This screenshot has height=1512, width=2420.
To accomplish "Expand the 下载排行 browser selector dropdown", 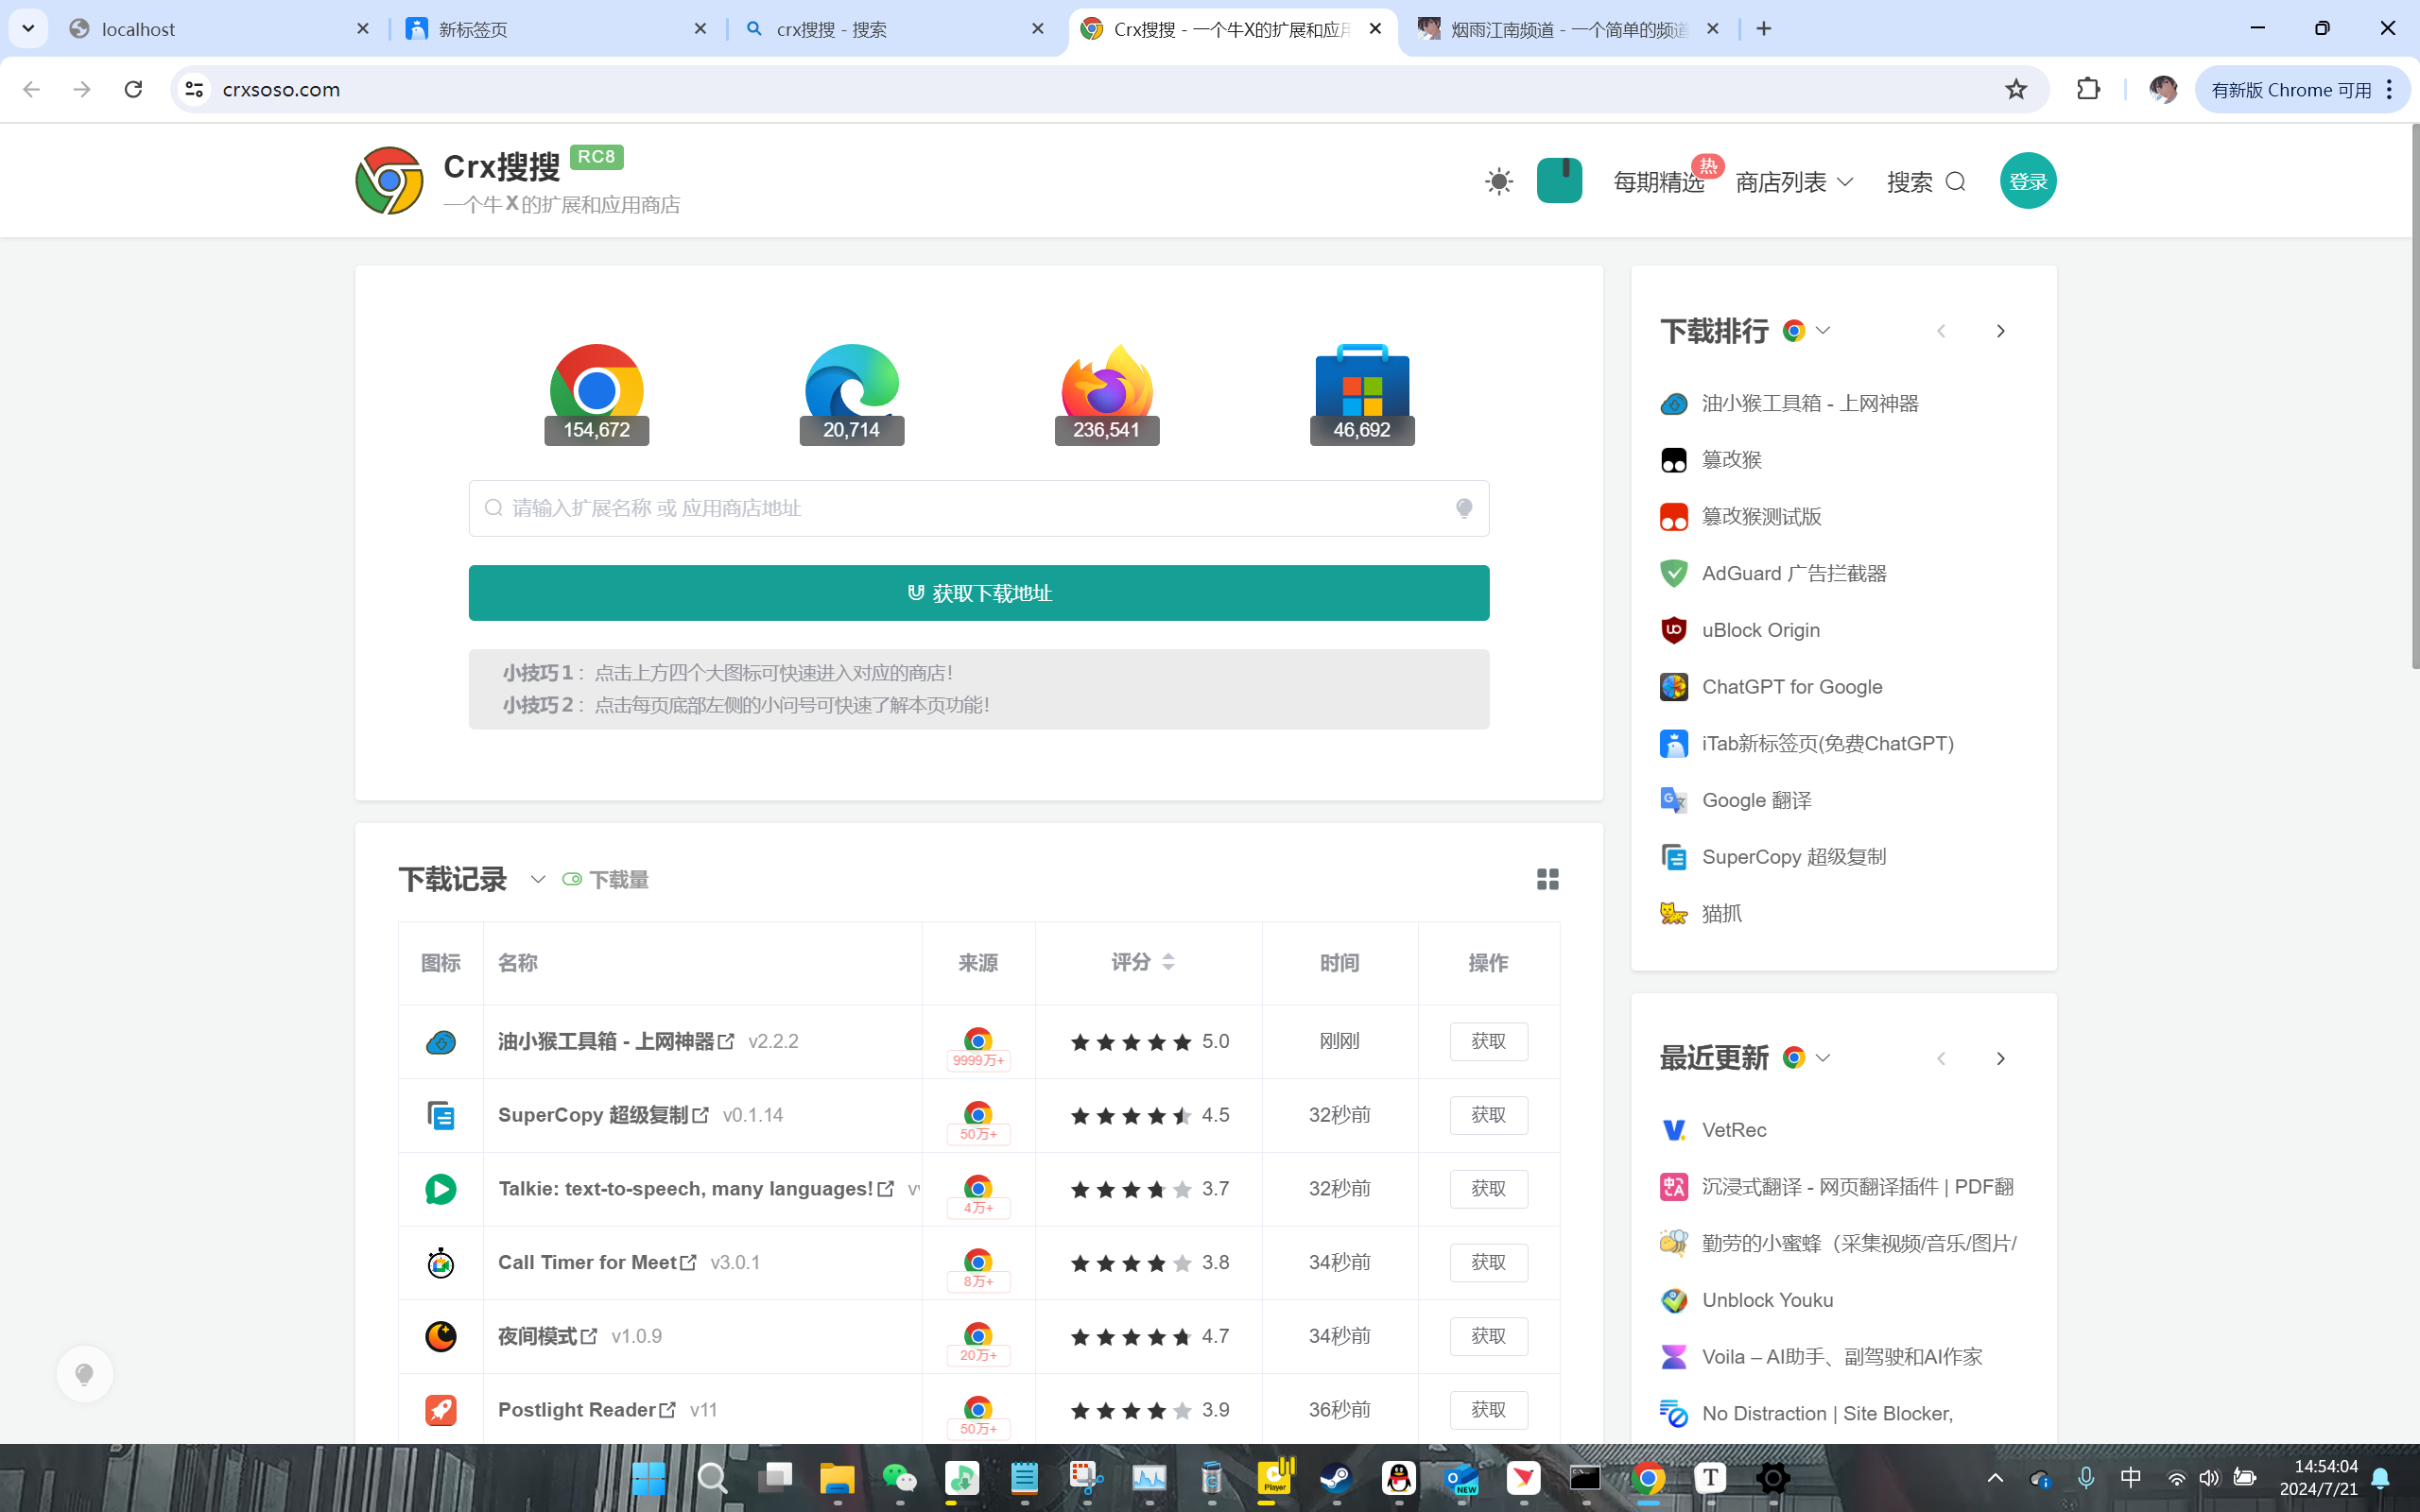I will 1822,331.
